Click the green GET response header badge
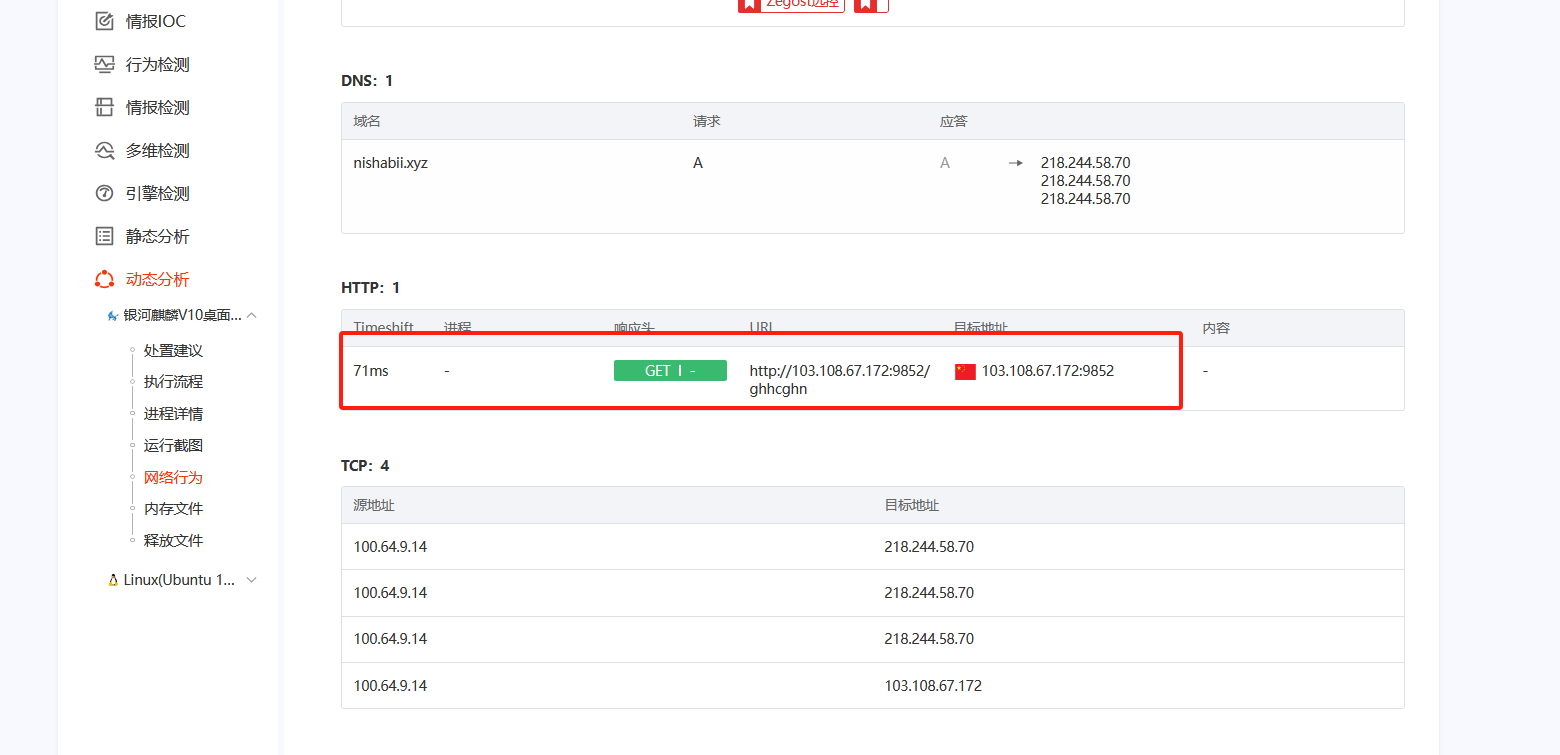Screen dimensions: 1560x755 (670, 371)
